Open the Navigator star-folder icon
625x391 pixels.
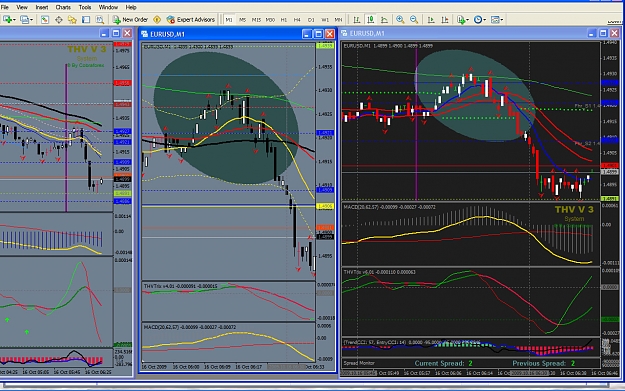[x=72, y=20]
